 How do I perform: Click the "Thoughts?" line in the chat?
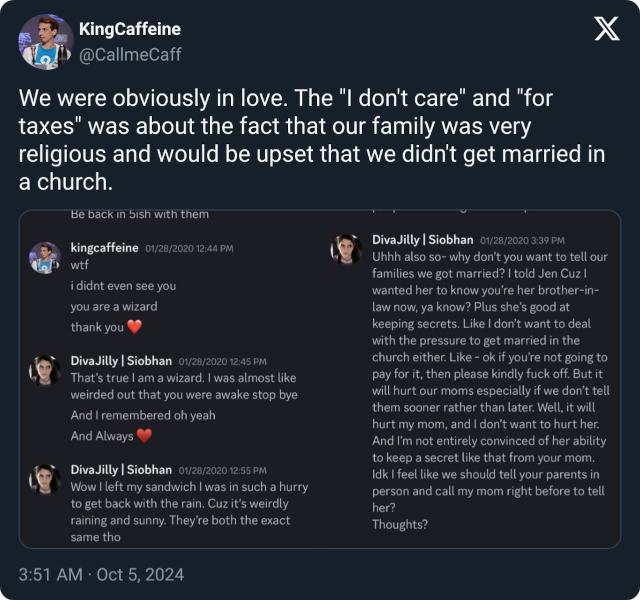pyautogui.click(x=400, y=524)
